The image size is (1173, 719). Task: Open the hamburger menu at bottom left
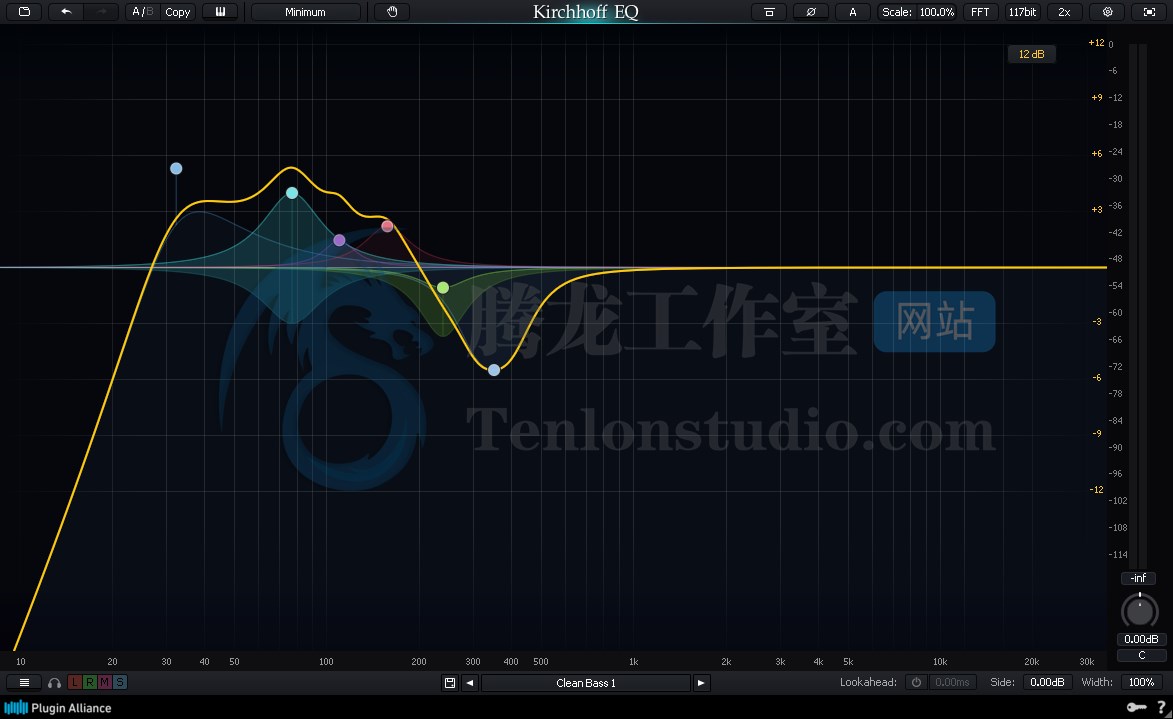(24, 682)
